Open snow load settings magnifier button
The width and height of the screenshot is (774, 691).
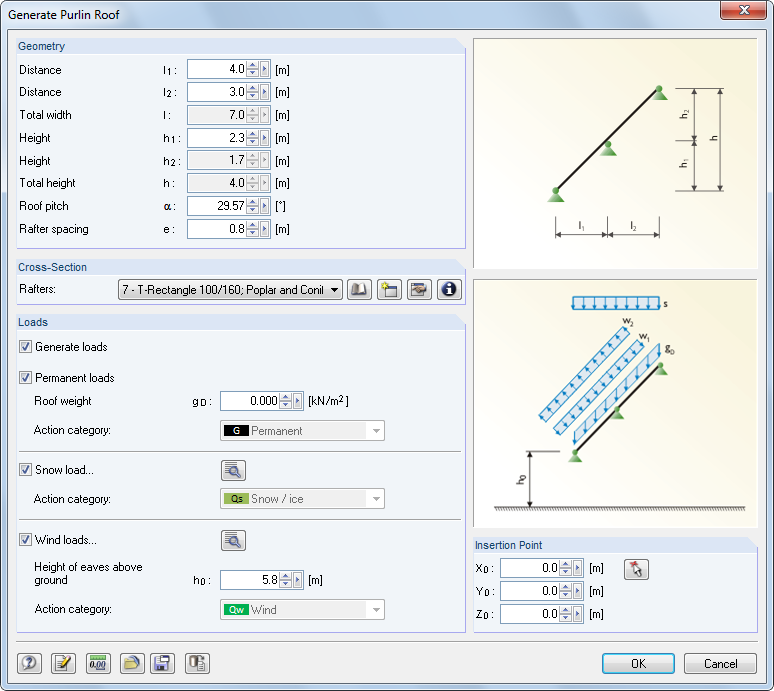pos(233,470)
